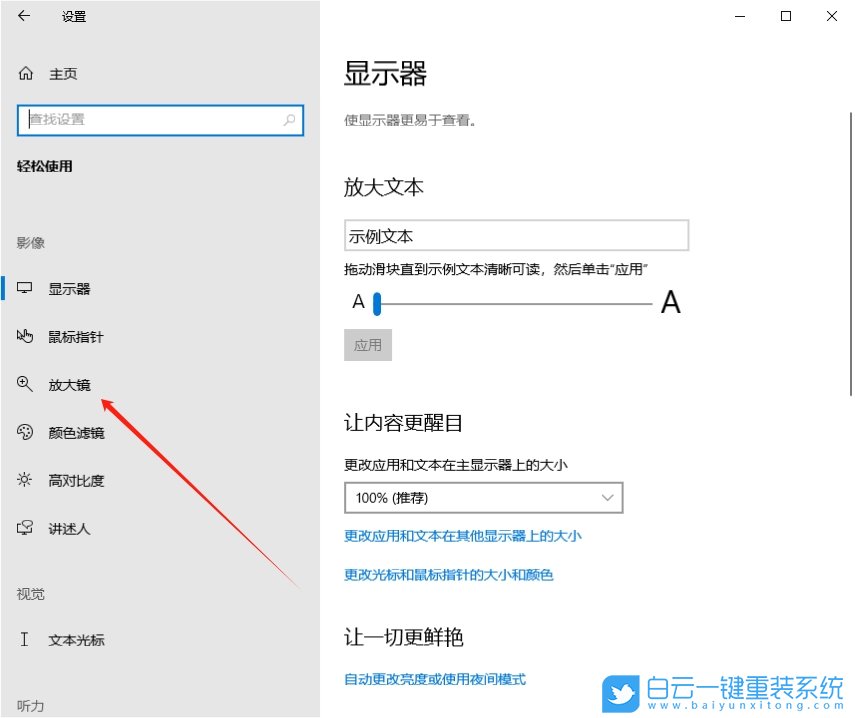Click the 显示器 (Display) monitor icon

coord(24,287)
